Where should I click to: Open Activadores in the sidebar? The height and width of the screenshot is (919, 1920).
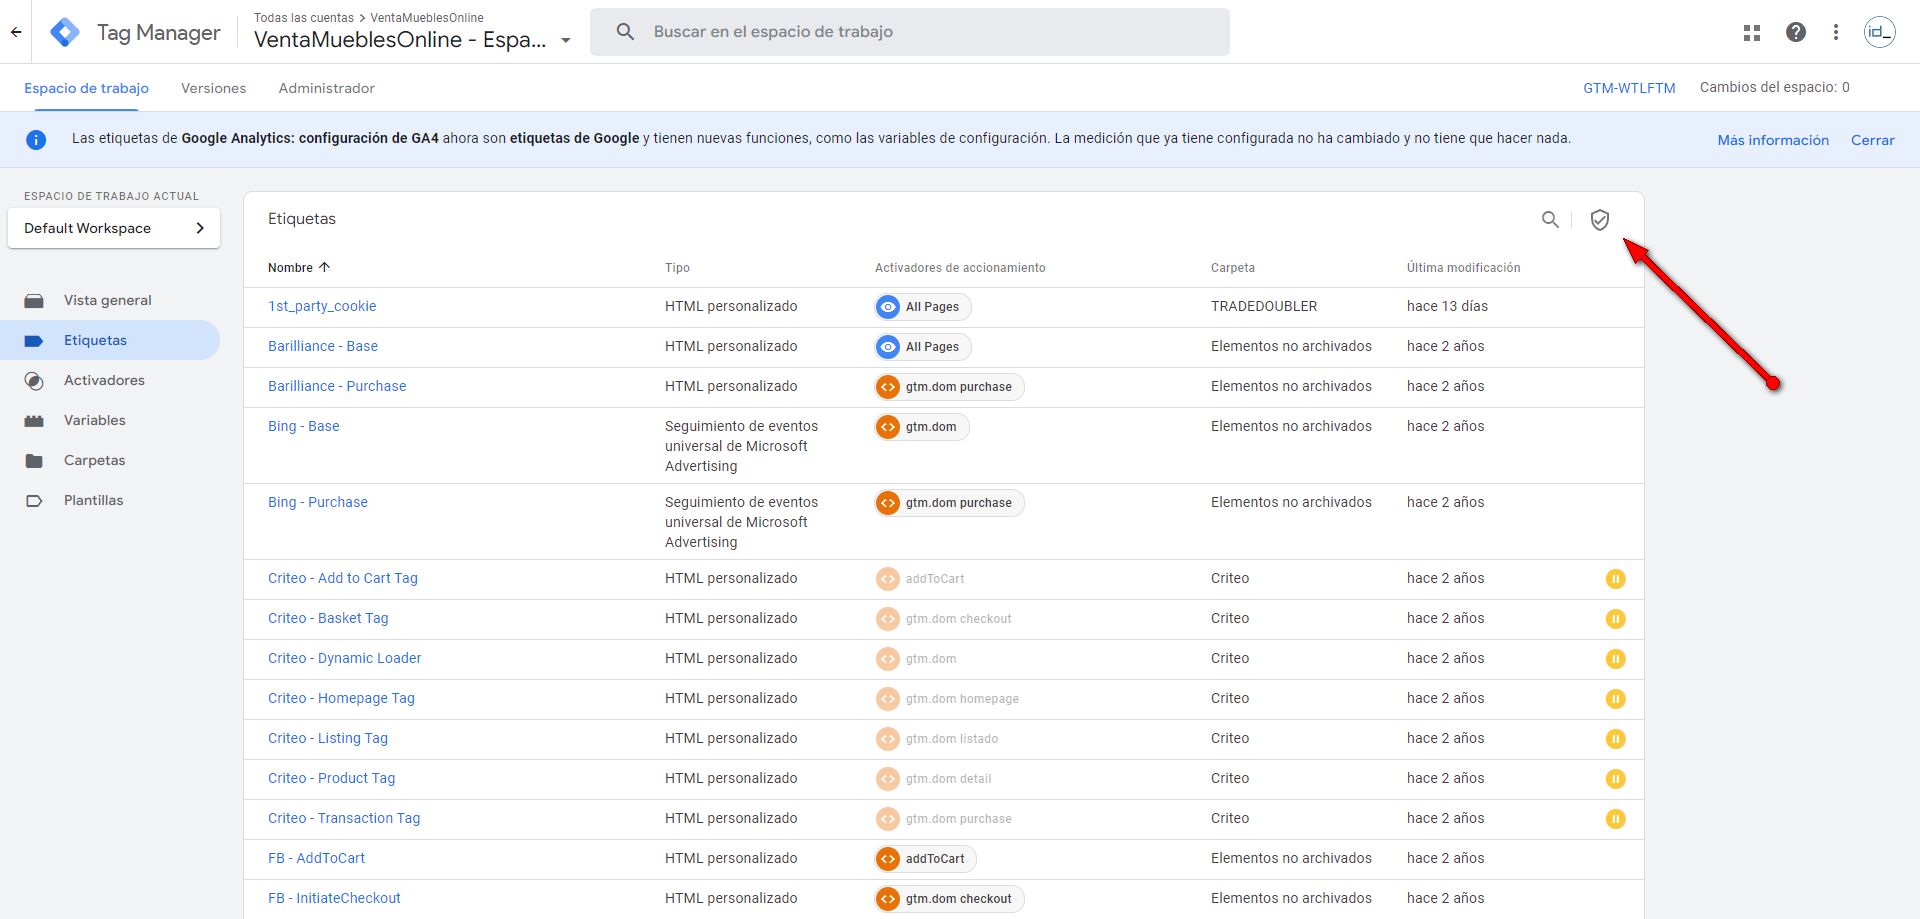(x=104, y=380)
